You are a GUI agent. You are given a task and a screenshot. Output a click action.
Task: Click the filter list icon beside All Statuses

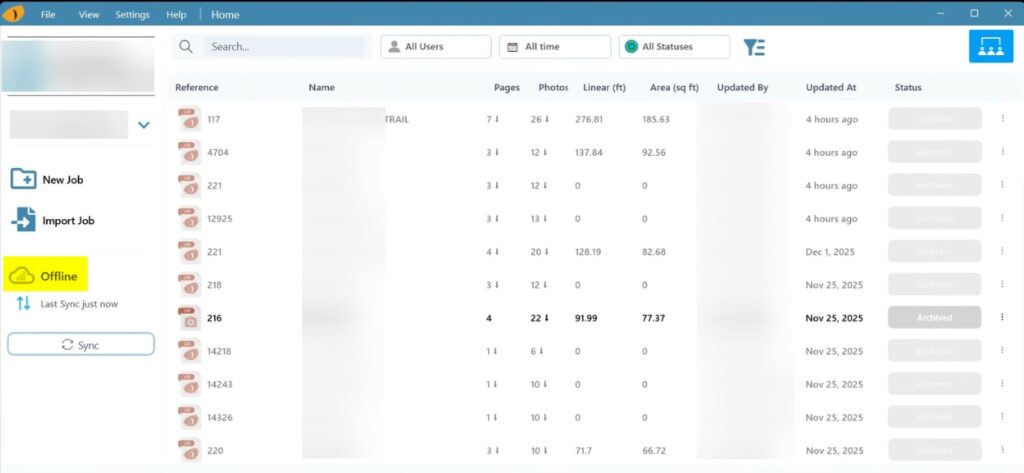(x=754, y=47)
